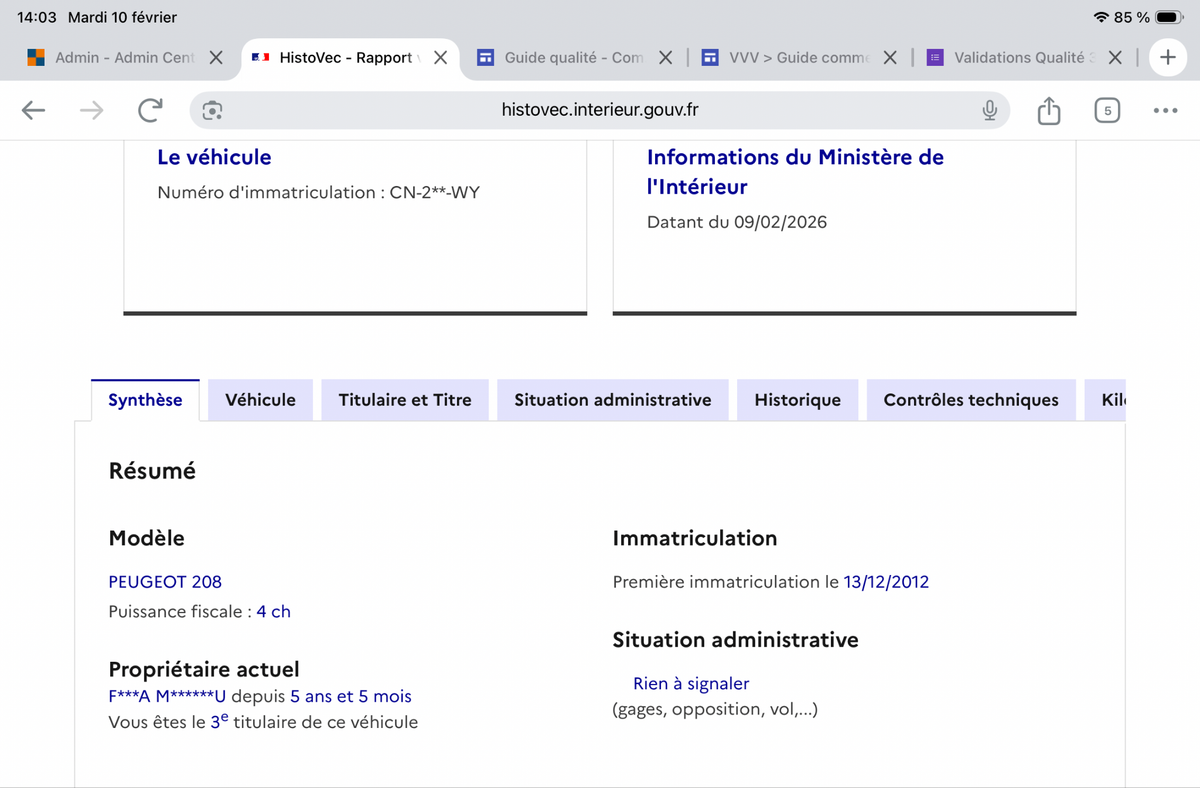Image resolution: width=1200 pixels, height=788 pixels.
Task: Close the Admin Center tab
Action: point(216,58)
